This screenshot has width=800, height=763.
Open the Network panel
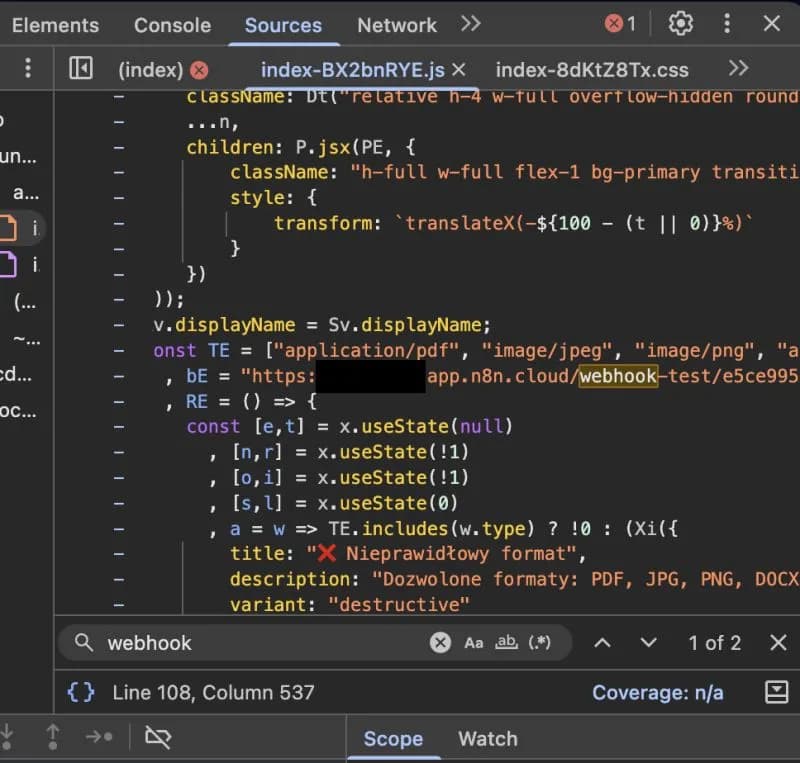coord(397,25)
